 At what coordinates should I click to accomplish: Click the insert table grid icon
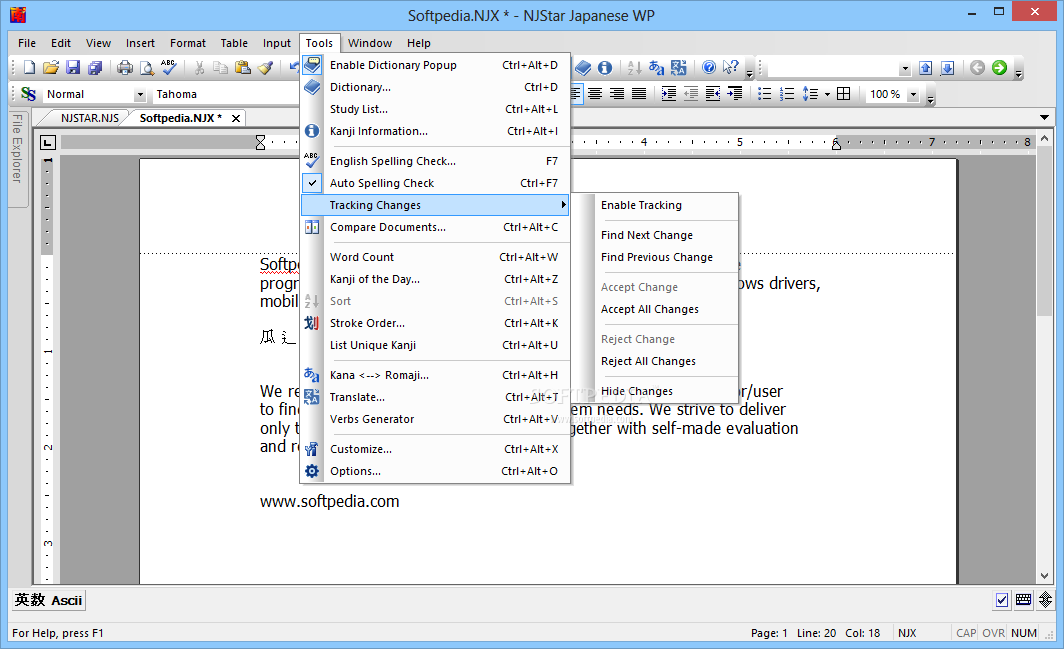[x=843, y=94]
